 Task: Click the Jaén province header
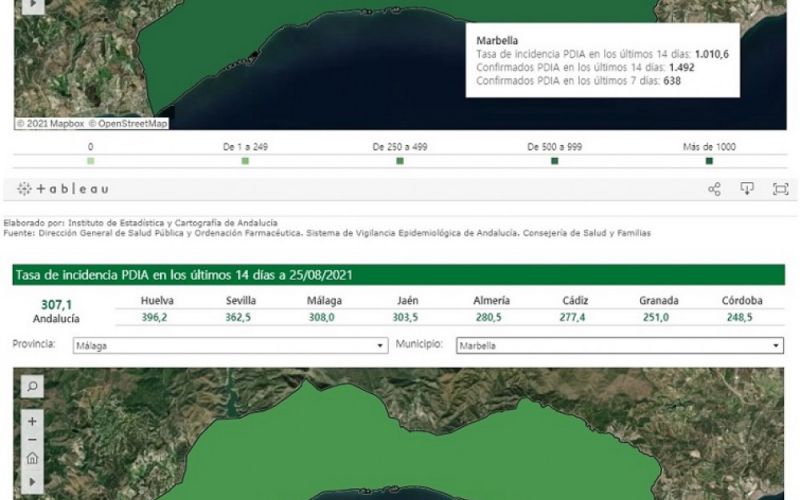[408, 301]
